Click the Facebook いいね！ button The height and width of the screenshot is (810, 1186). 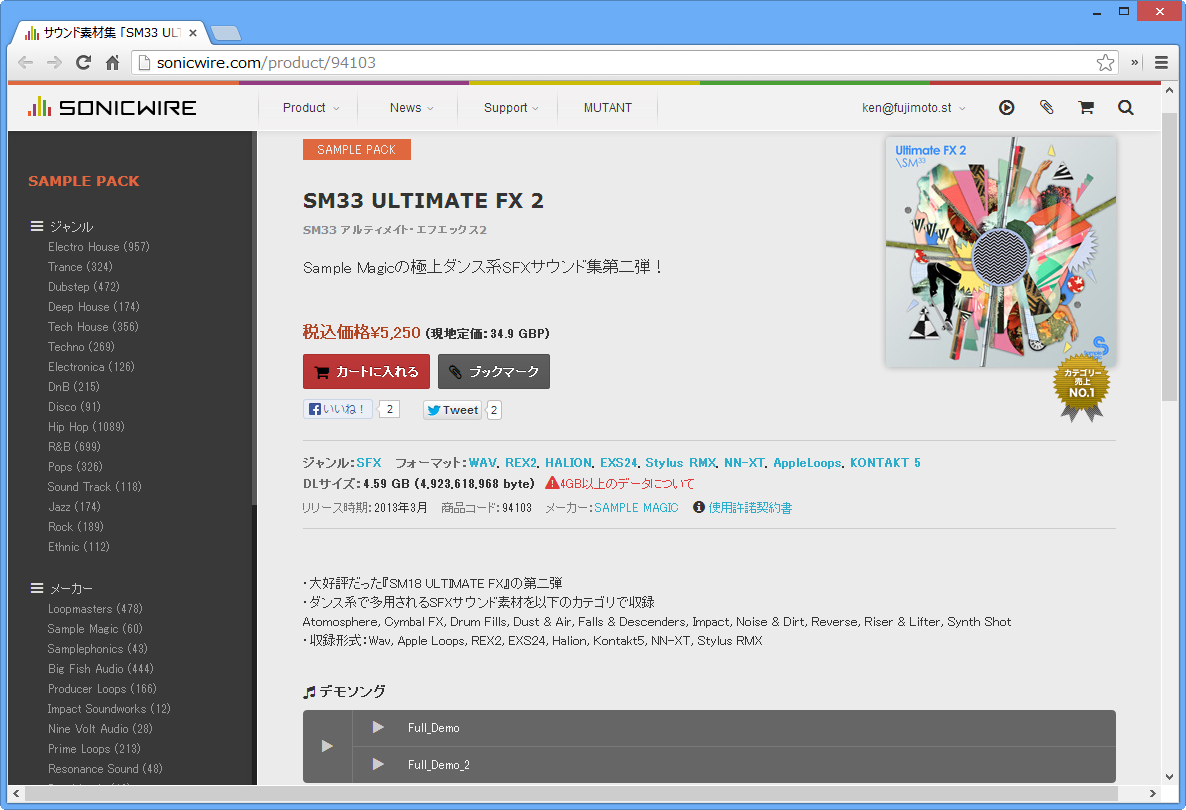coord(337,409)
